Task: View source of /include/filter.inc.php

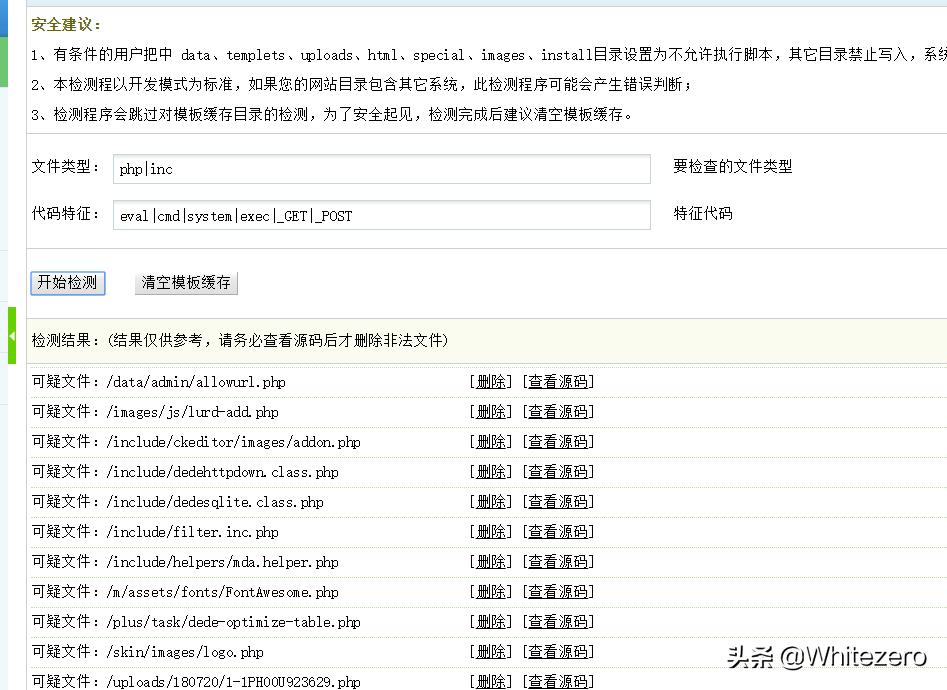Action: (559, 531)
